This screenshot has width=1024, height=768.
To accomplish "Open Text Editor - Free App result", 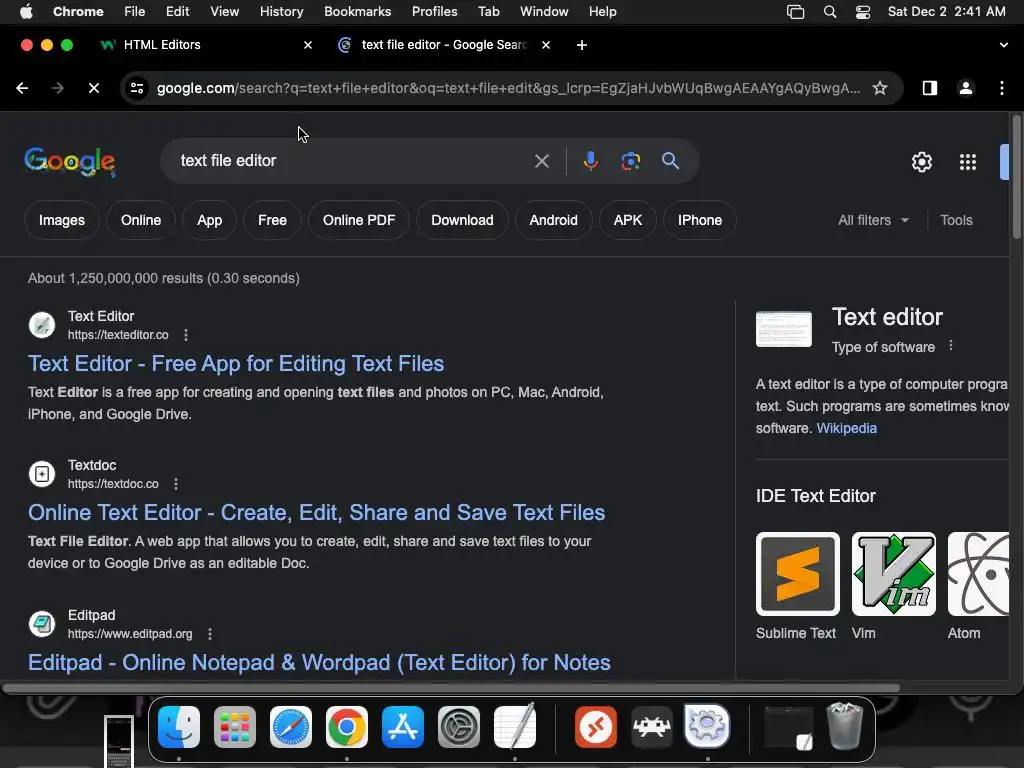I will click(x=236, y=364).
